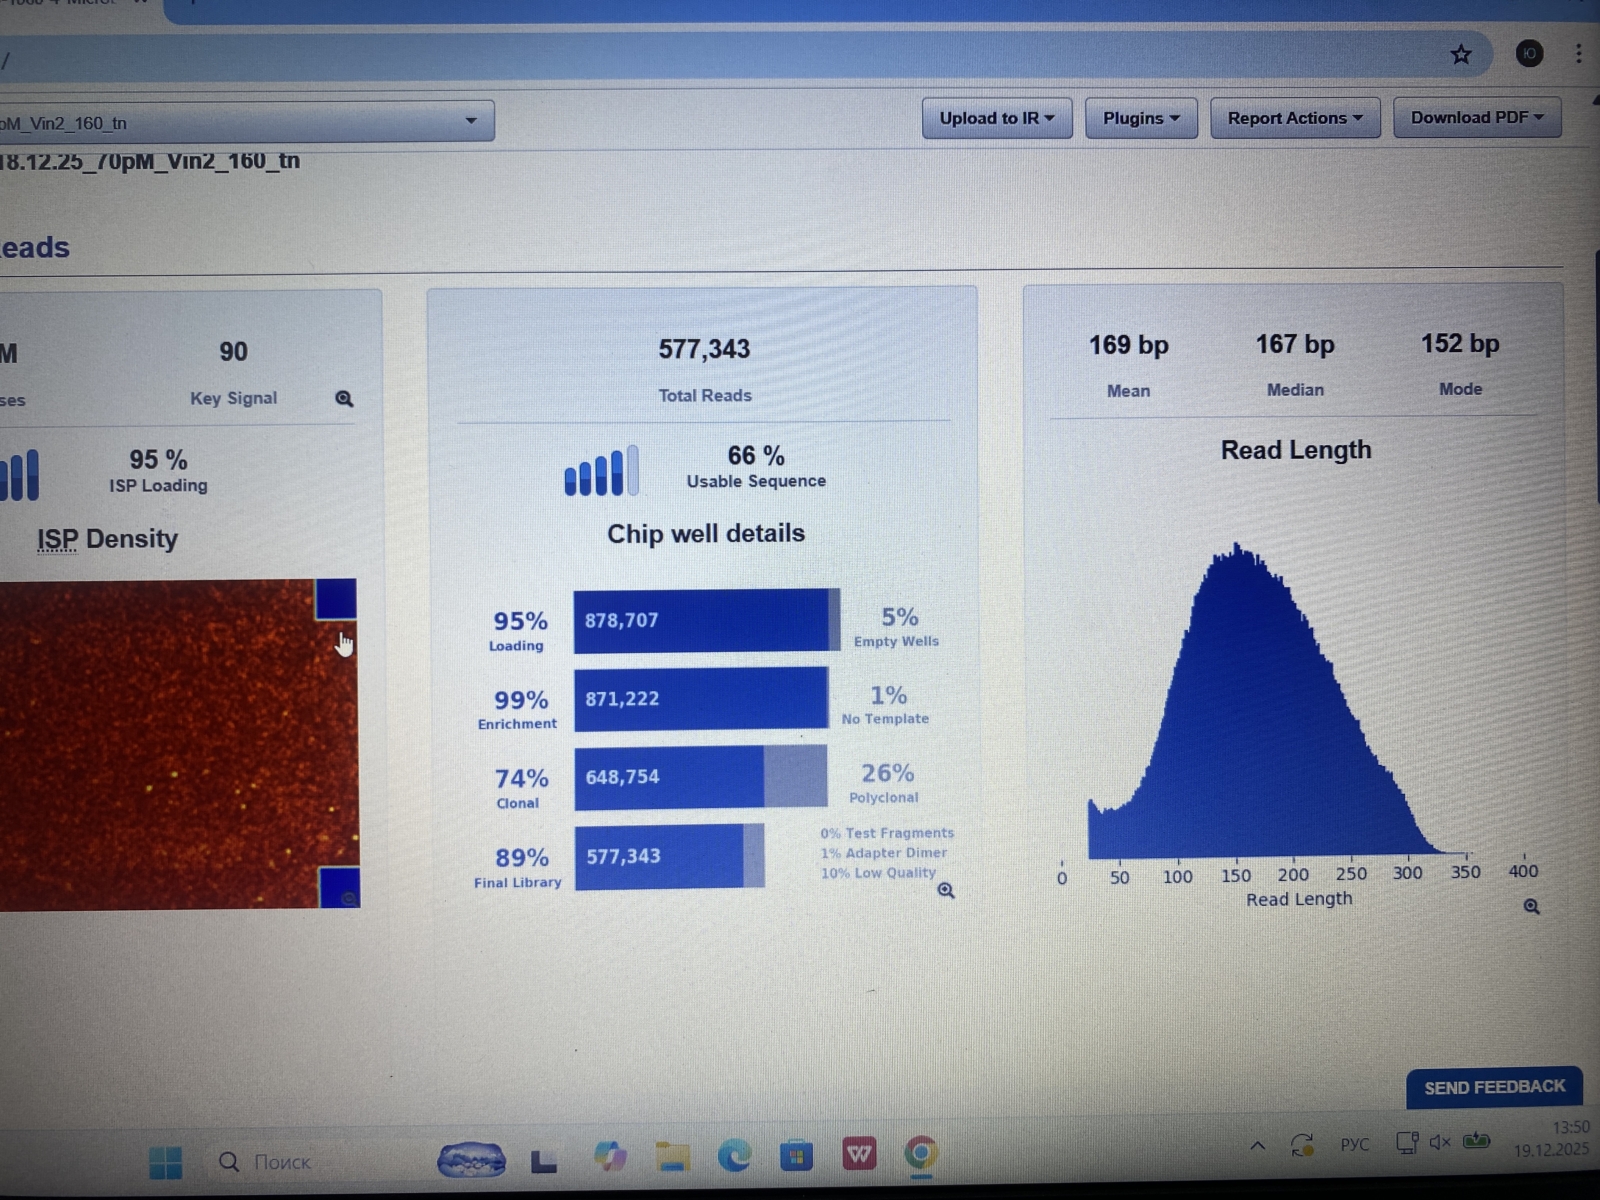The image size is (1600, 1200).
Task: Click the magnifier icon beside Key Signal
Action: tap(344, 399)
